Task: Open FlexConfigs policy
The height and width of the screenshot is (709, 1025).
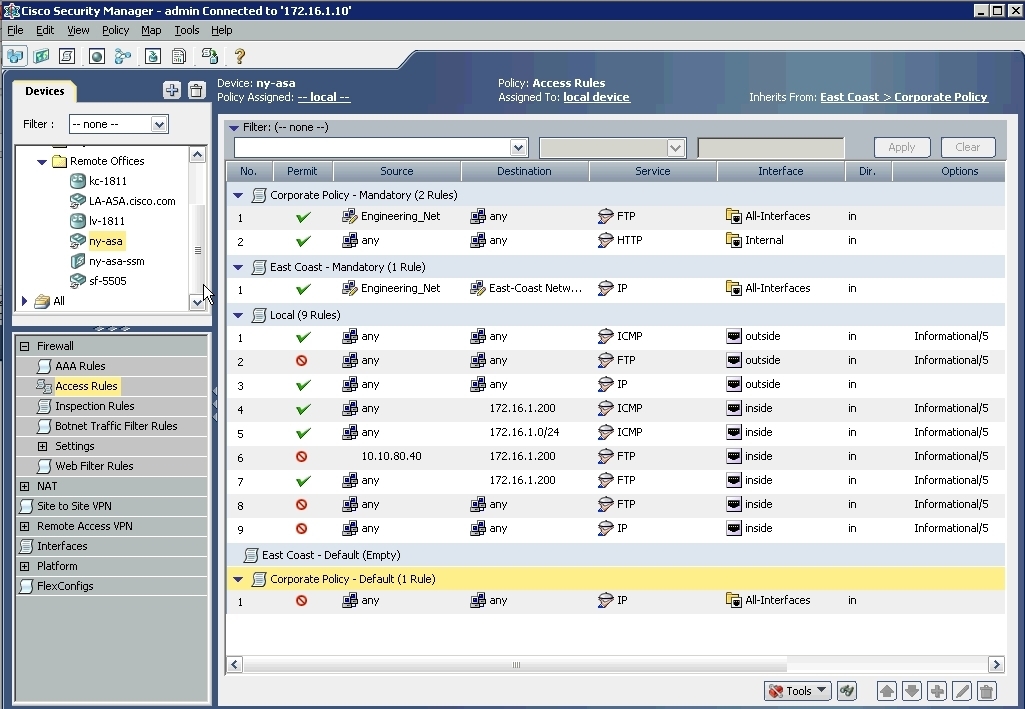Action: pyautogui.click(x=65, y=586)
